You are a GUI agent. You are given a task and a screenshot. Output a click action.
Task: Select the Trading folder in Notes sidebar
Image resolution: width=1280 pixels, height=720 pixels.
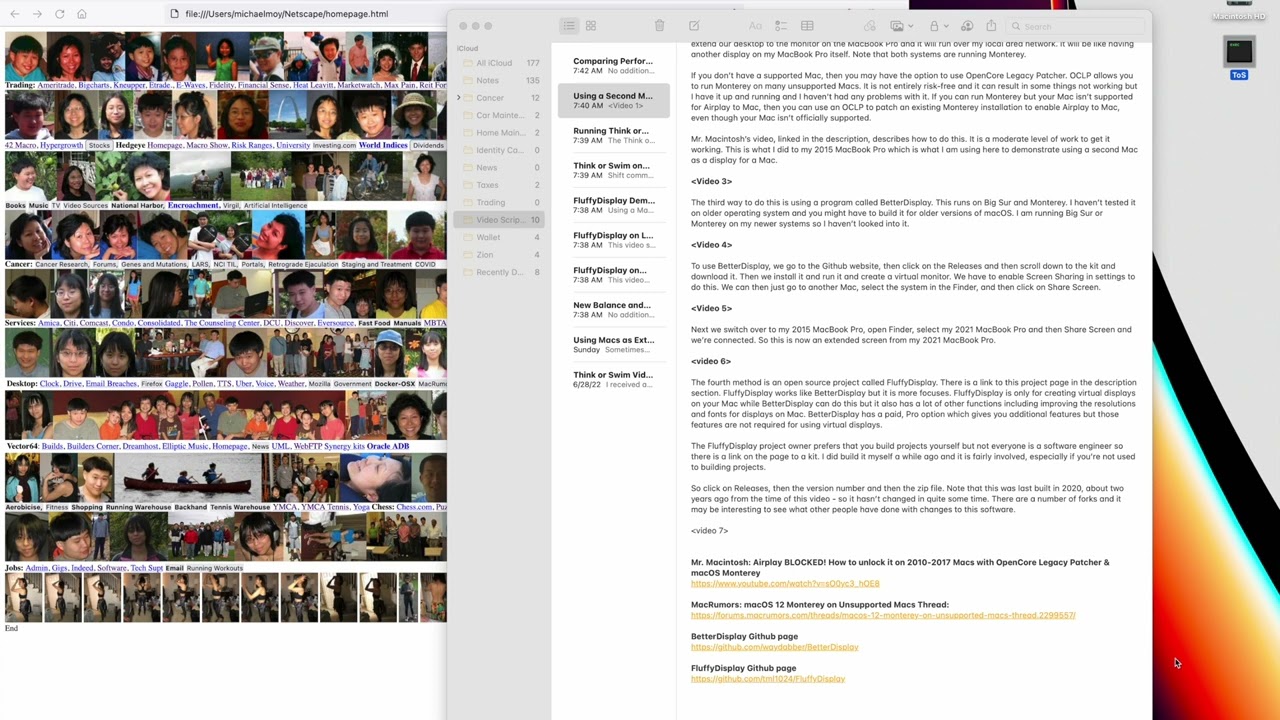pyautogui.click(x=501, y=202)
